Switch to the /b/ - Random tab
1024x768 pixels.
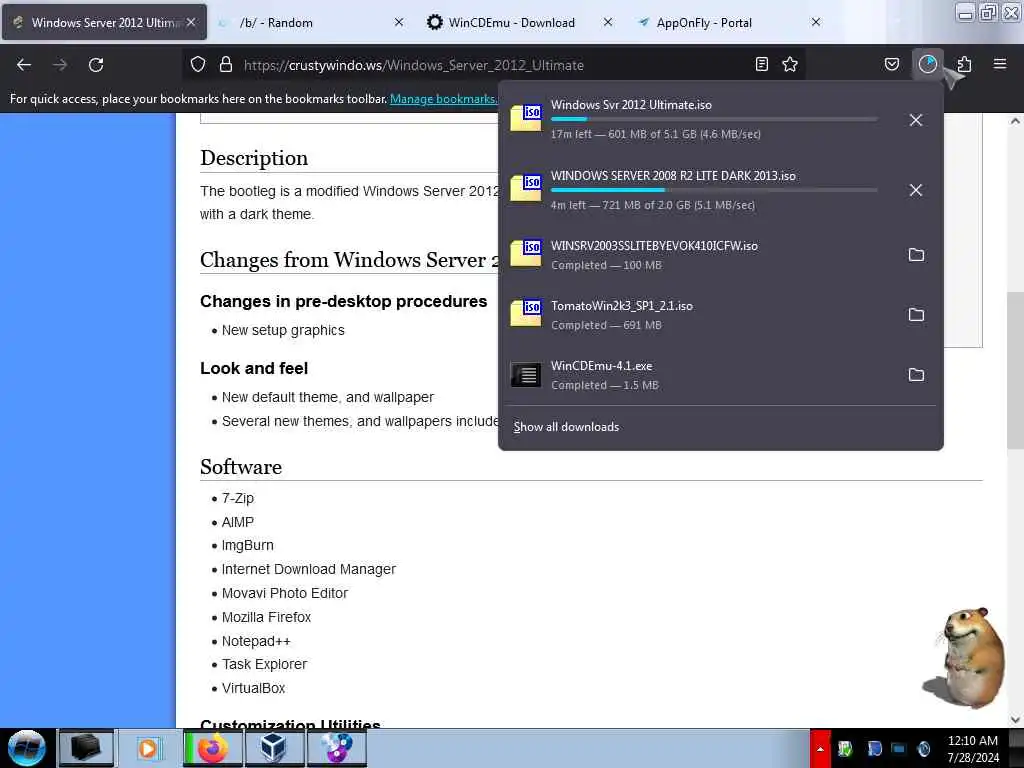click(x=276, y=23)
